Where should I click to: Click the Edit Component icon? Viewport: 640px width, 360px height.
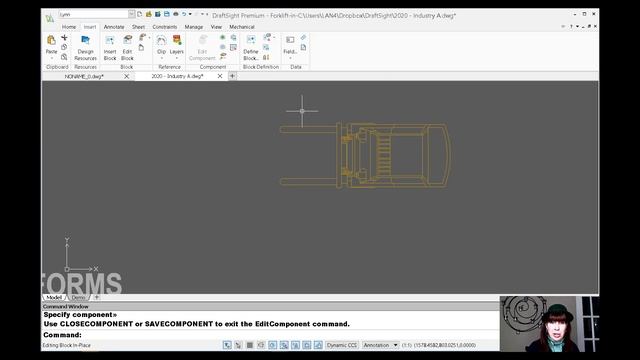pyautogui.click(x=202, y=40)
